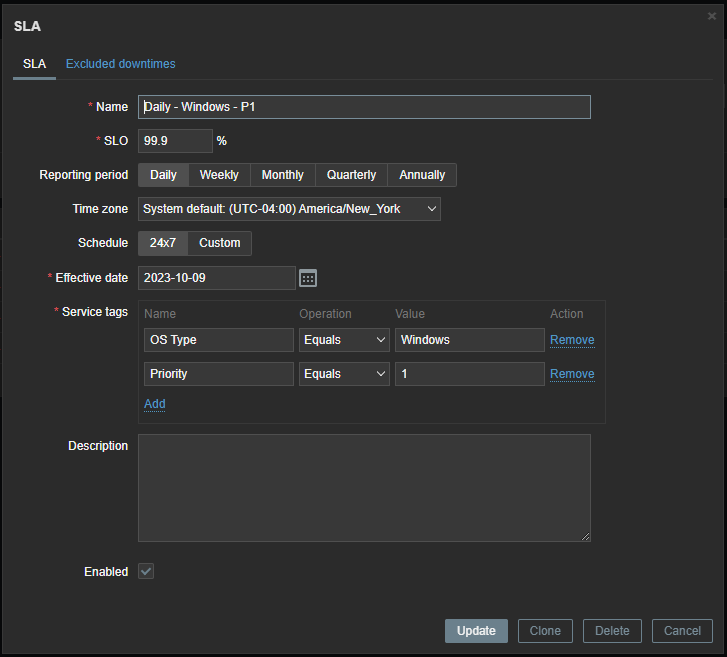Open the Time zone dropdown

click(x=289, y=209)
